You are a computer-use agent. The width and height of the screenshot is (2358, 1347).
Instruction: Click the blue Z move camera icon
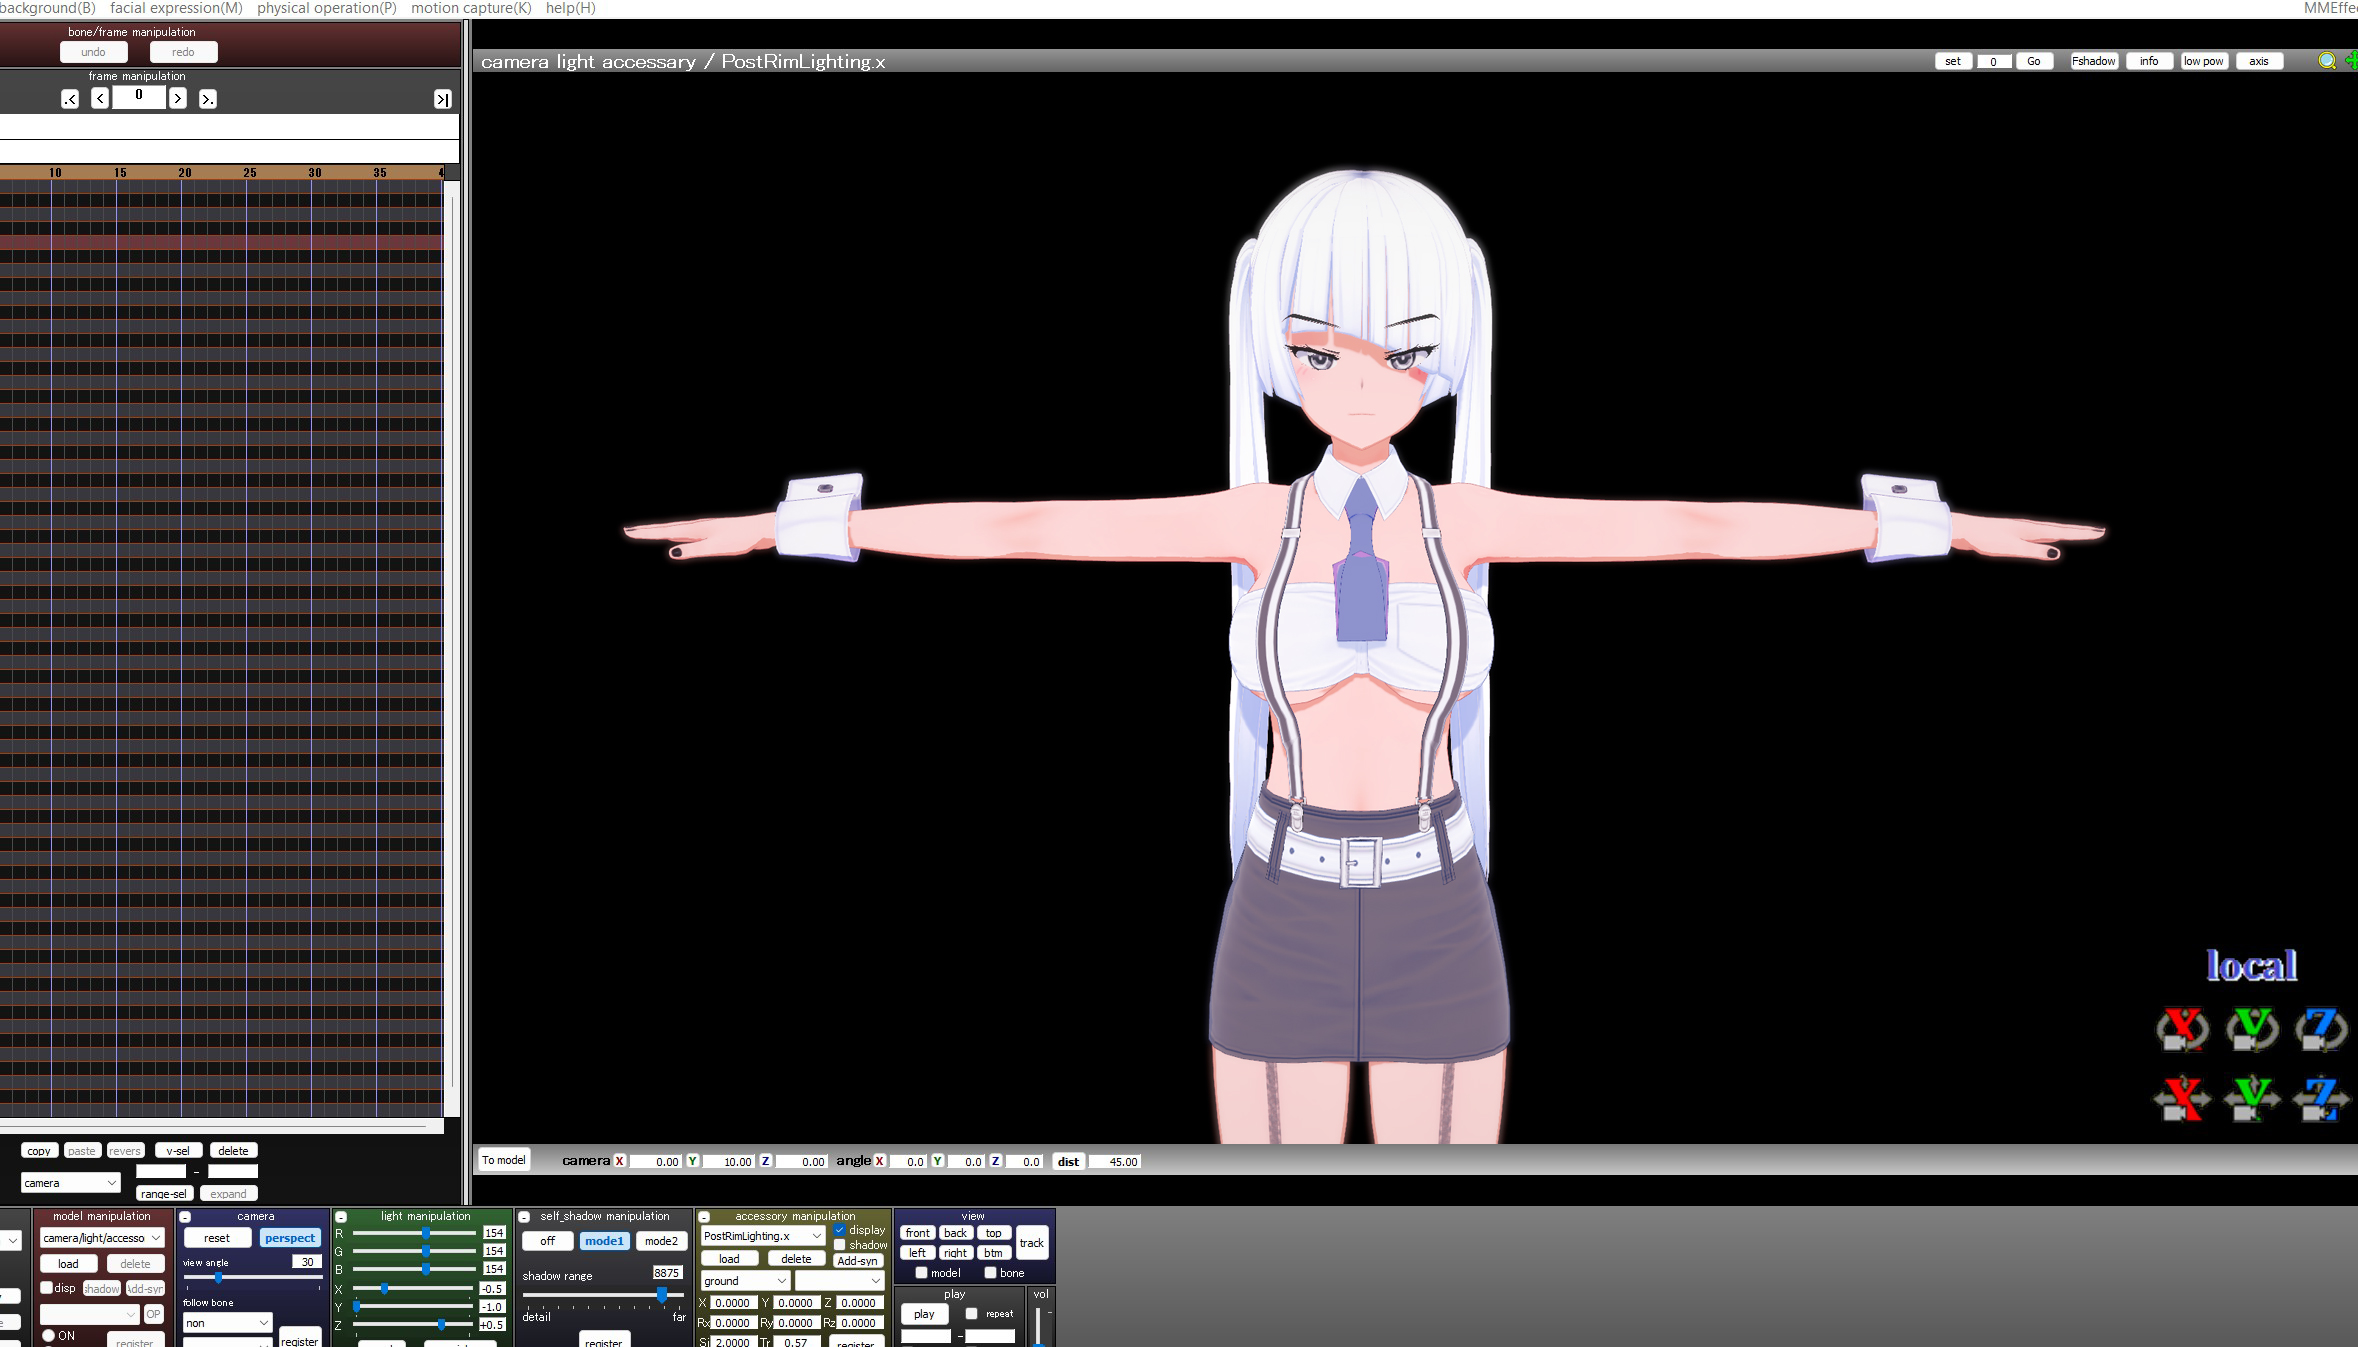[x=2320, y=1098]
